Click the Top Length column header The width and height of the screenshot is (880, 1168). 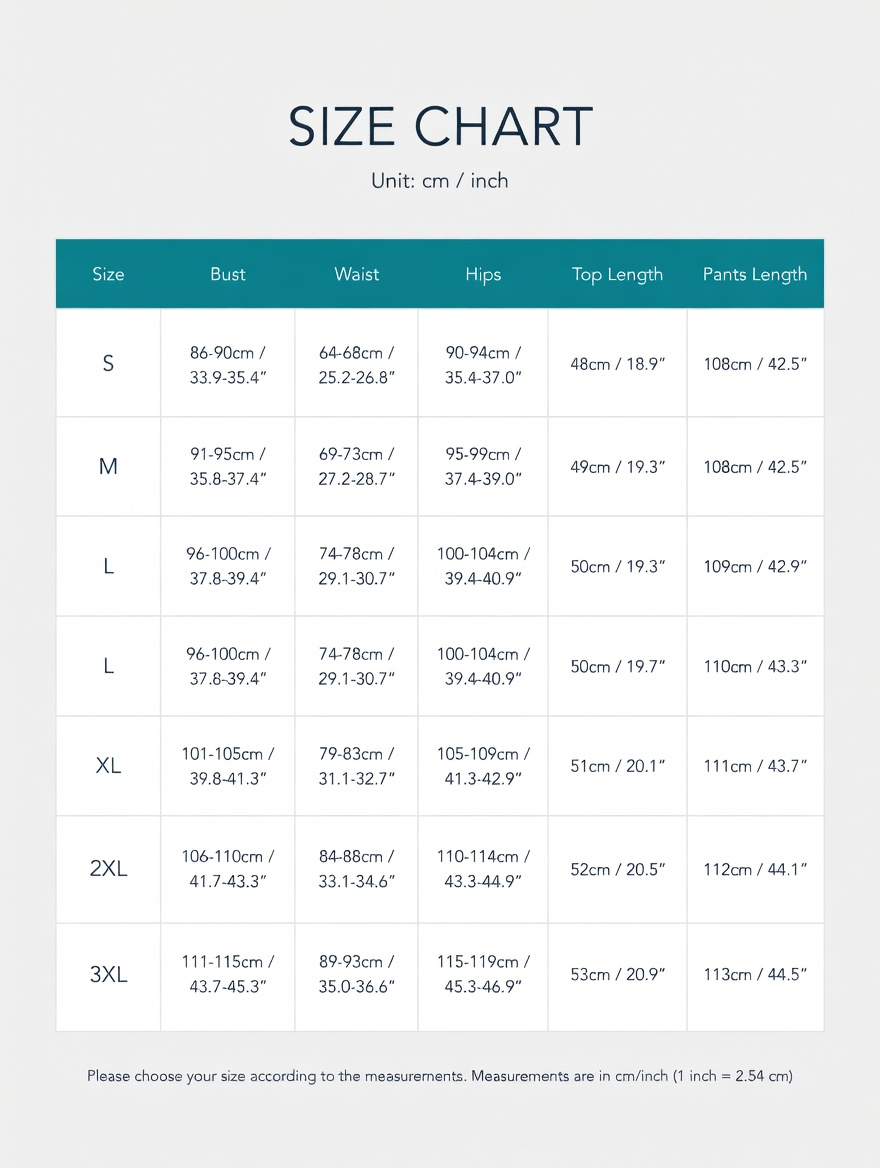click(x=617, y=274)
